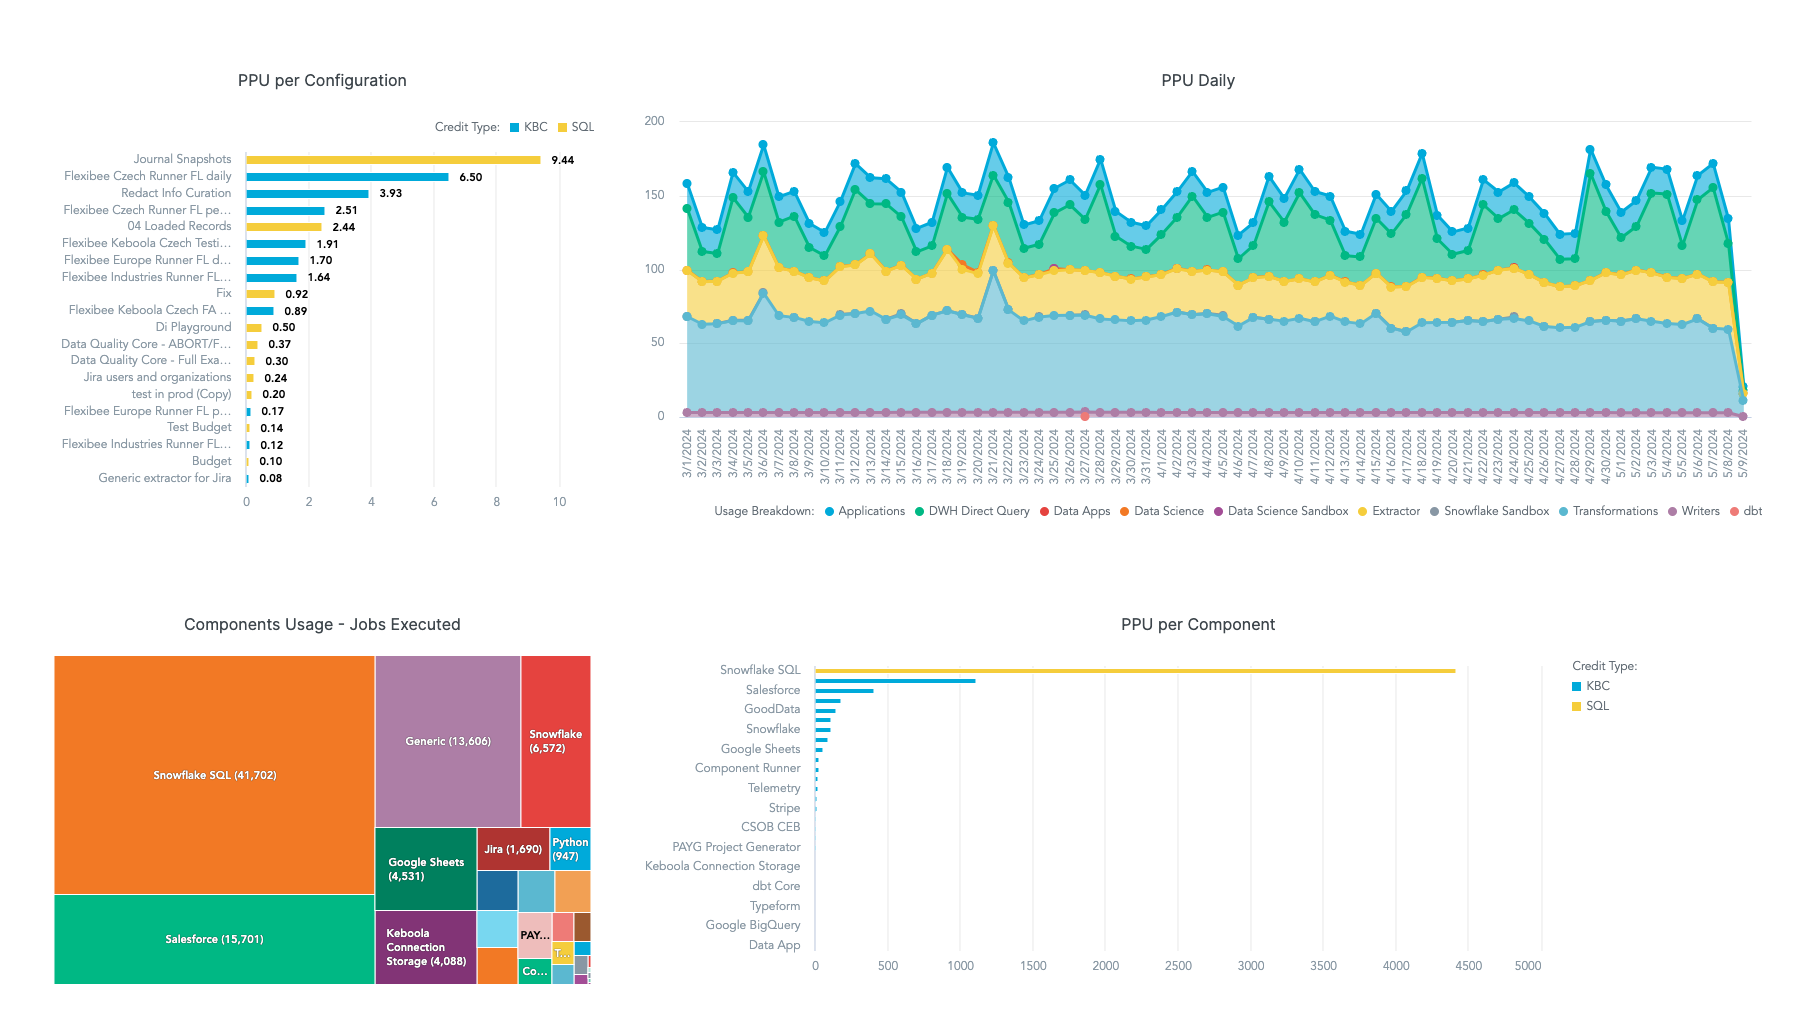
Task: Click Telemetry axis label
Action: point(774,788)
